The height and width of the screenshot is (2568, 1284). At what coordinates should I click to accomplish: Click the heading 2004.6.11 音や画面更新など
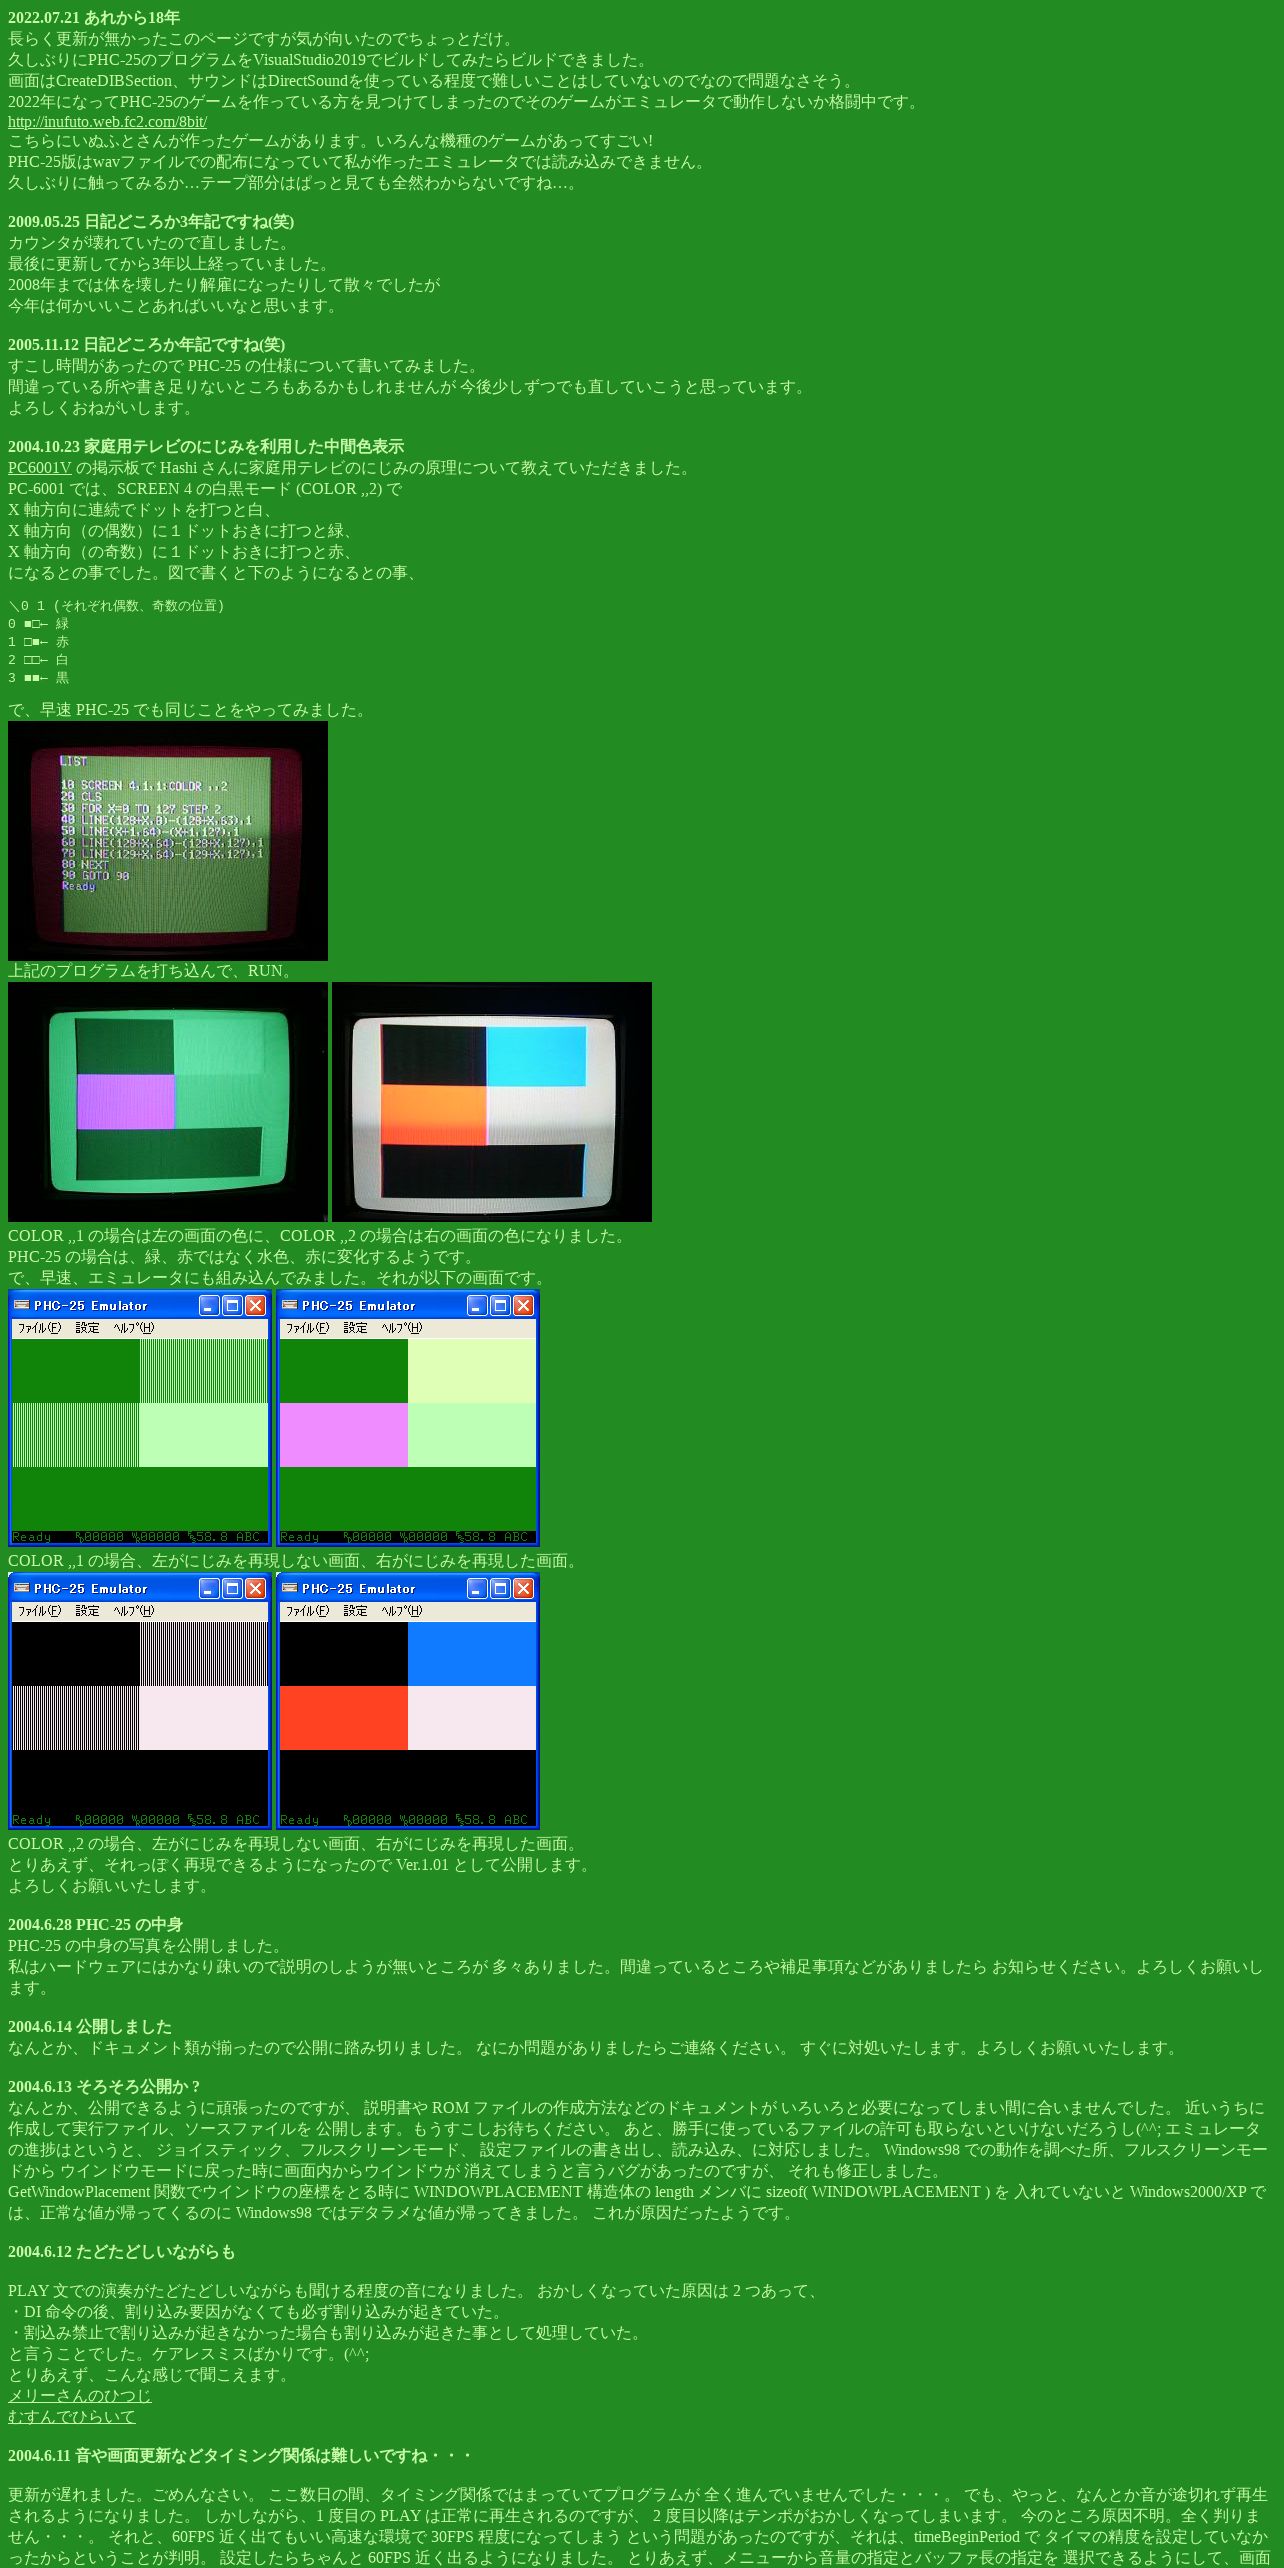pyautogui.click(x=240, y=2456)
